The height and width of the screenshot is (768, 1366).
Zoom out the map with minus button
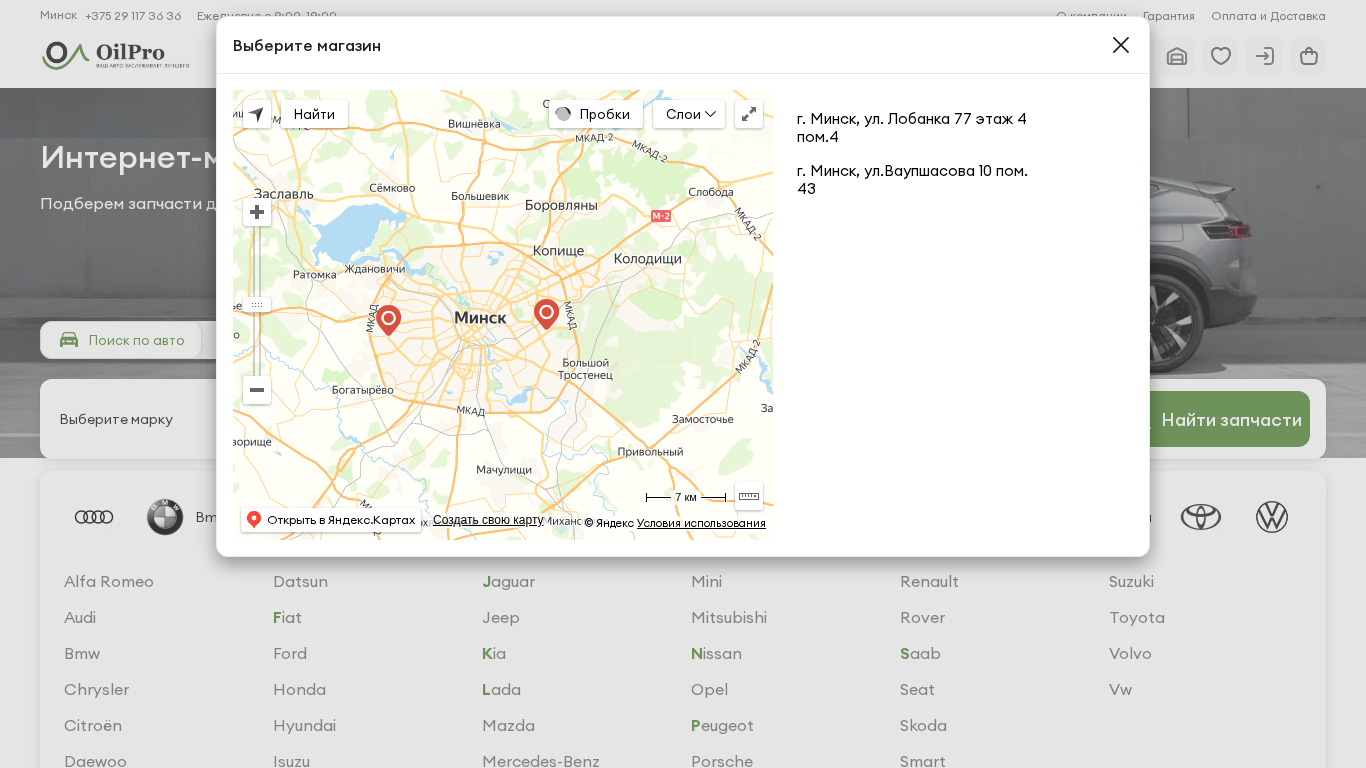pyautogui.click(x=257, y=390)
